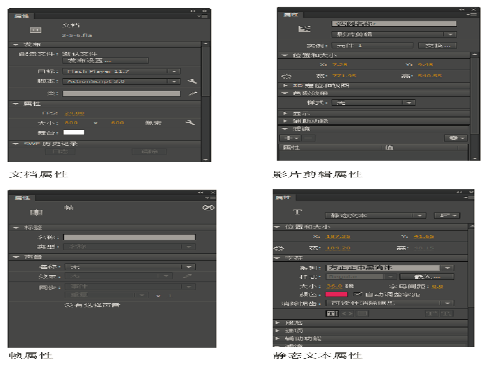
Task: Click the show border around text icon
Action: (x=362, y=313)
